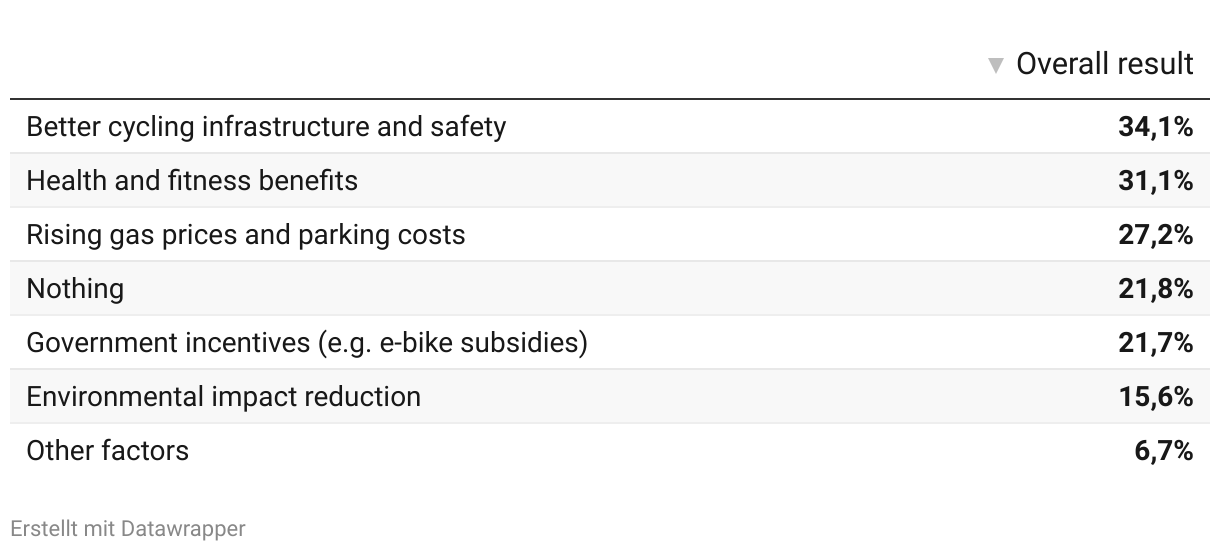Image resolution: width=1220 pixels, height=552 pixels.
Task: Select the Other factors row
Action: click(610, 451)
